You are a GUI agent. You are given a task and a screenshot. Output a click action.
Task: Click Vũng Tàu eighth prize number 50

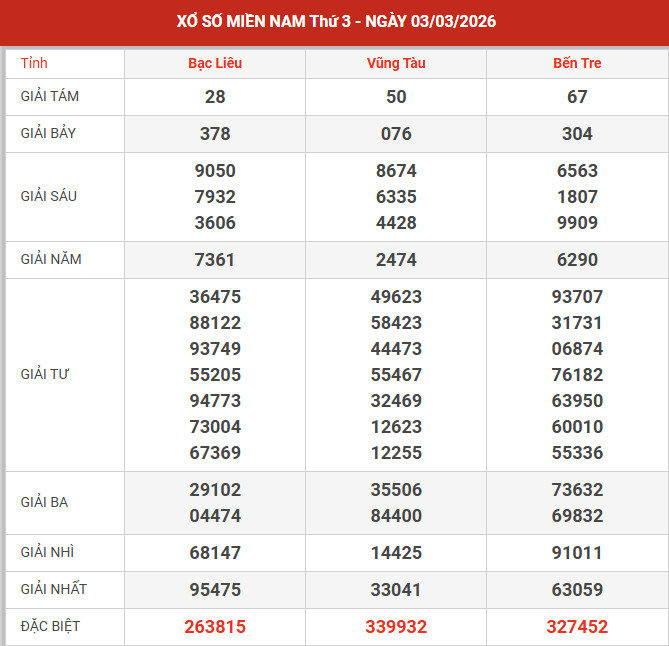click(x=396, y=97)
